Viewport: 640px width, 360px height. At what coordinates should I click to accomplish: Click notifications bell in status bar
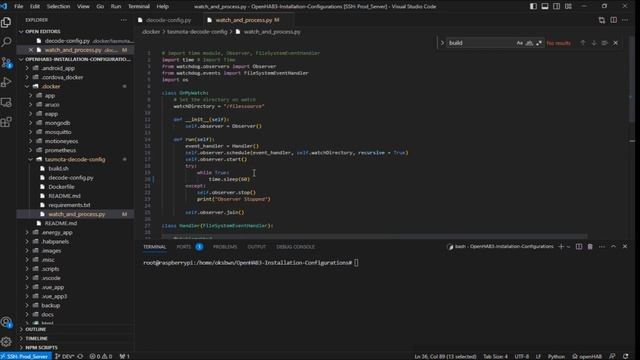point(625,356)
